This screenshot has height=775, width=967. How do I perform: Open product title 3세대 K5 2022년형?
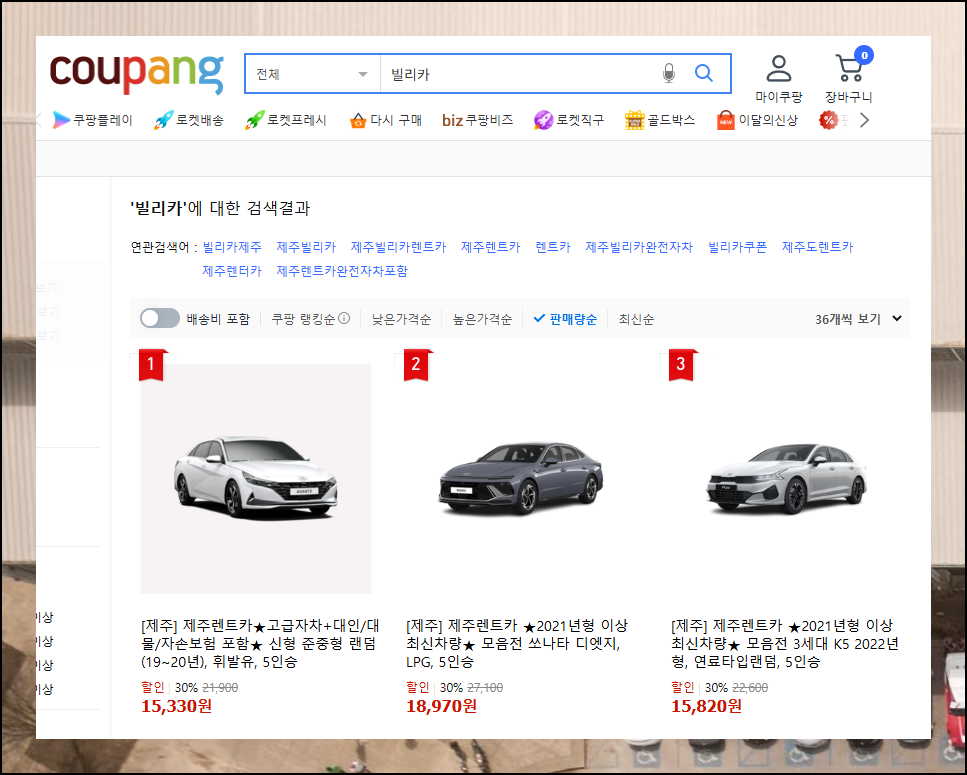(x=784, y=644)
